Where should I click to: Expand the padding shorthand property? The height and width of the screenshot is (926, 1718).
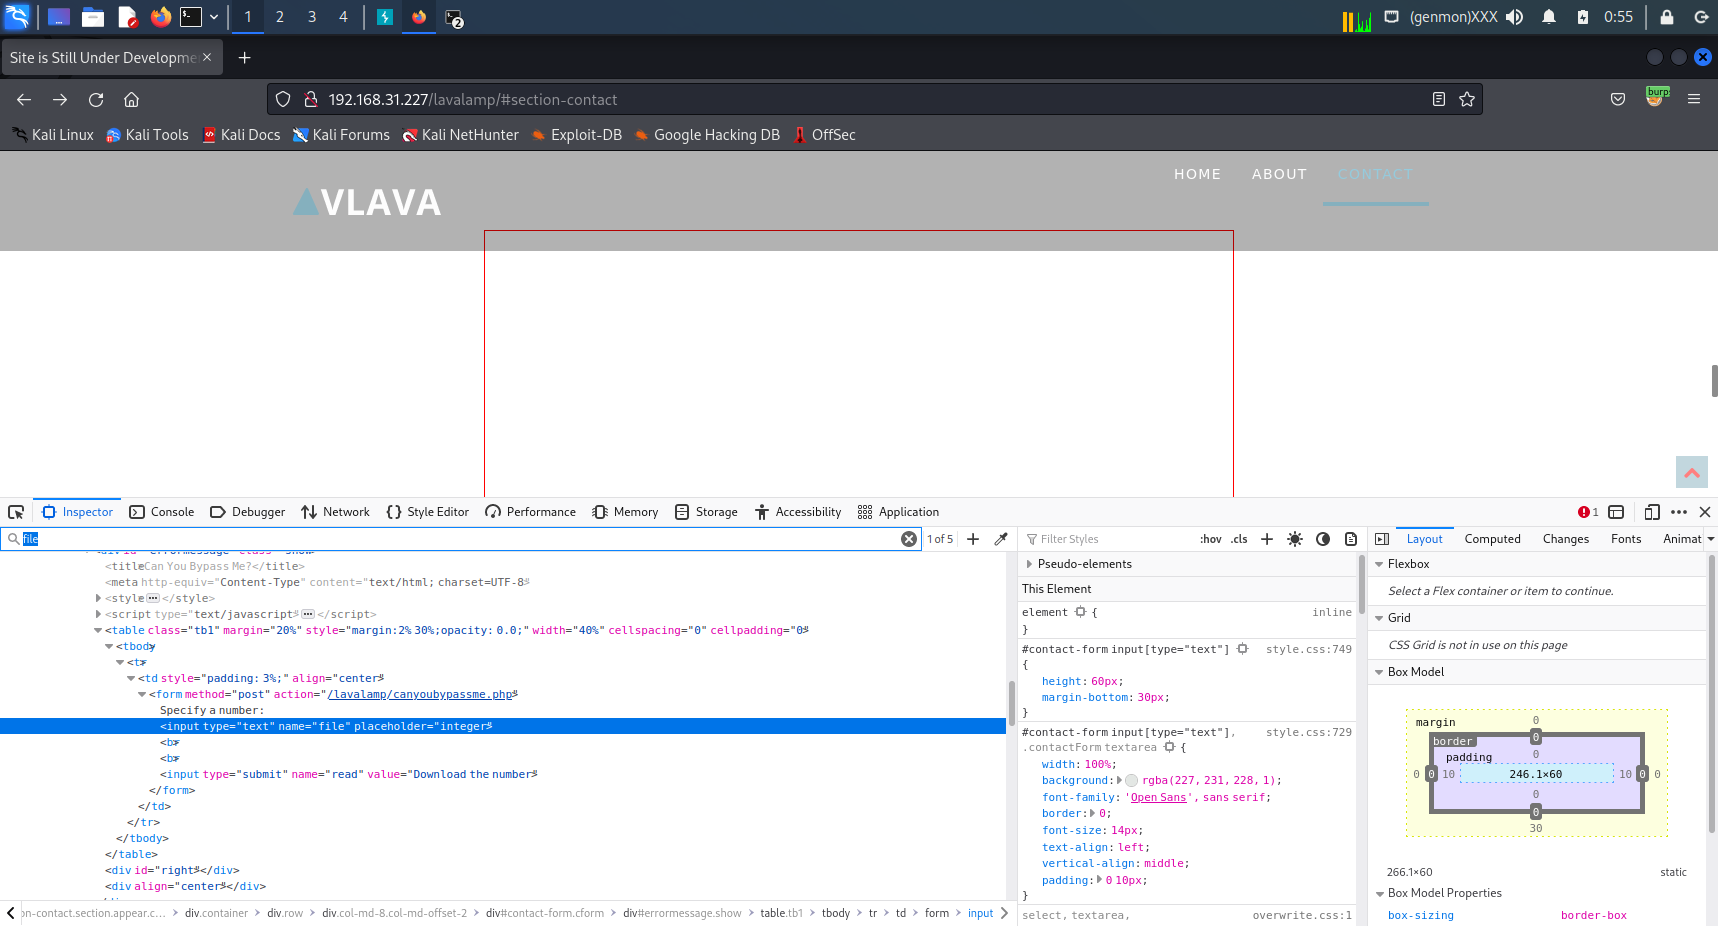point(1100,880)
